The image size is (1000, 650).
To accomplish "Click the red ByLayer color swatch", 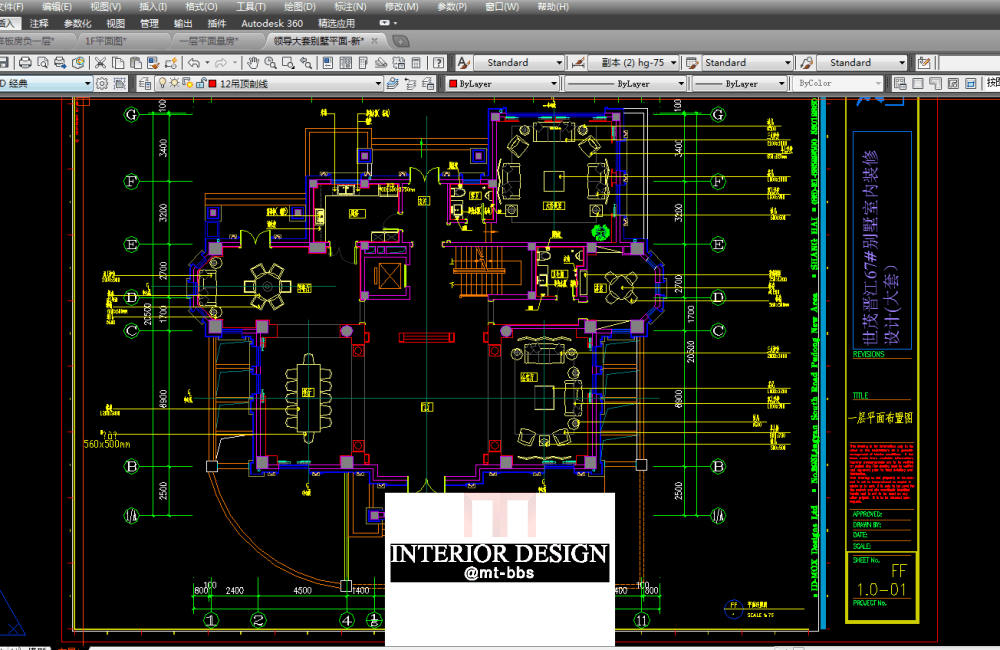I will (453, 84).
